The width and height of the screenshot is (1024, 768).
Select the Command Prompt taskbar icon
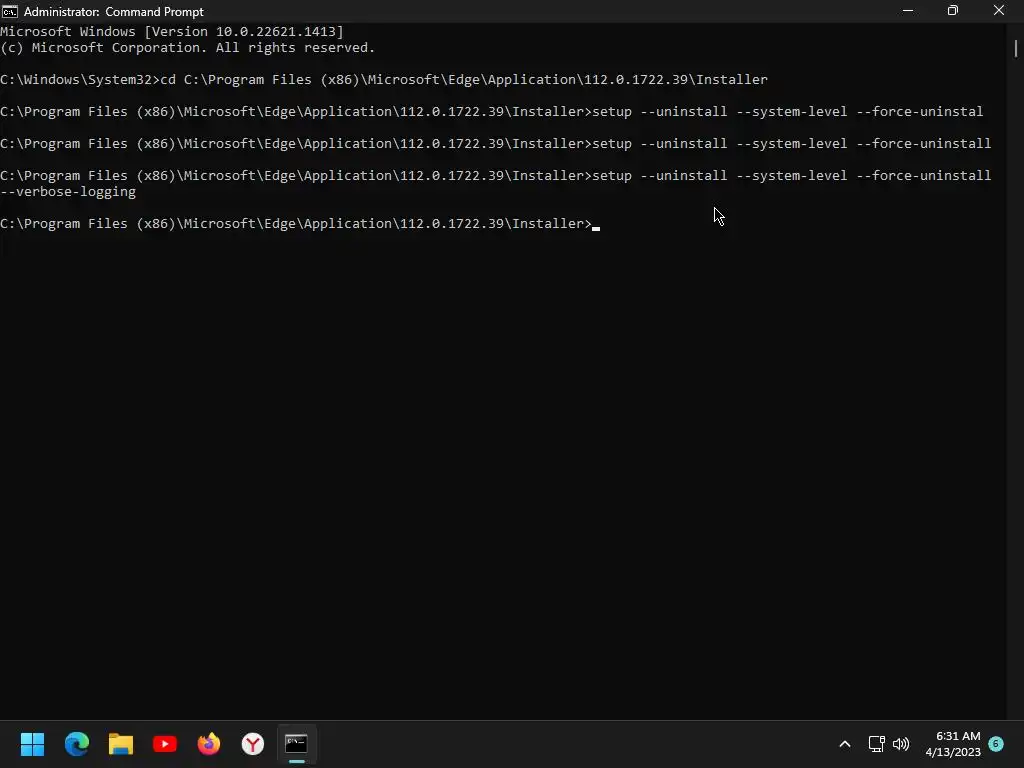[x=296, y=744]
